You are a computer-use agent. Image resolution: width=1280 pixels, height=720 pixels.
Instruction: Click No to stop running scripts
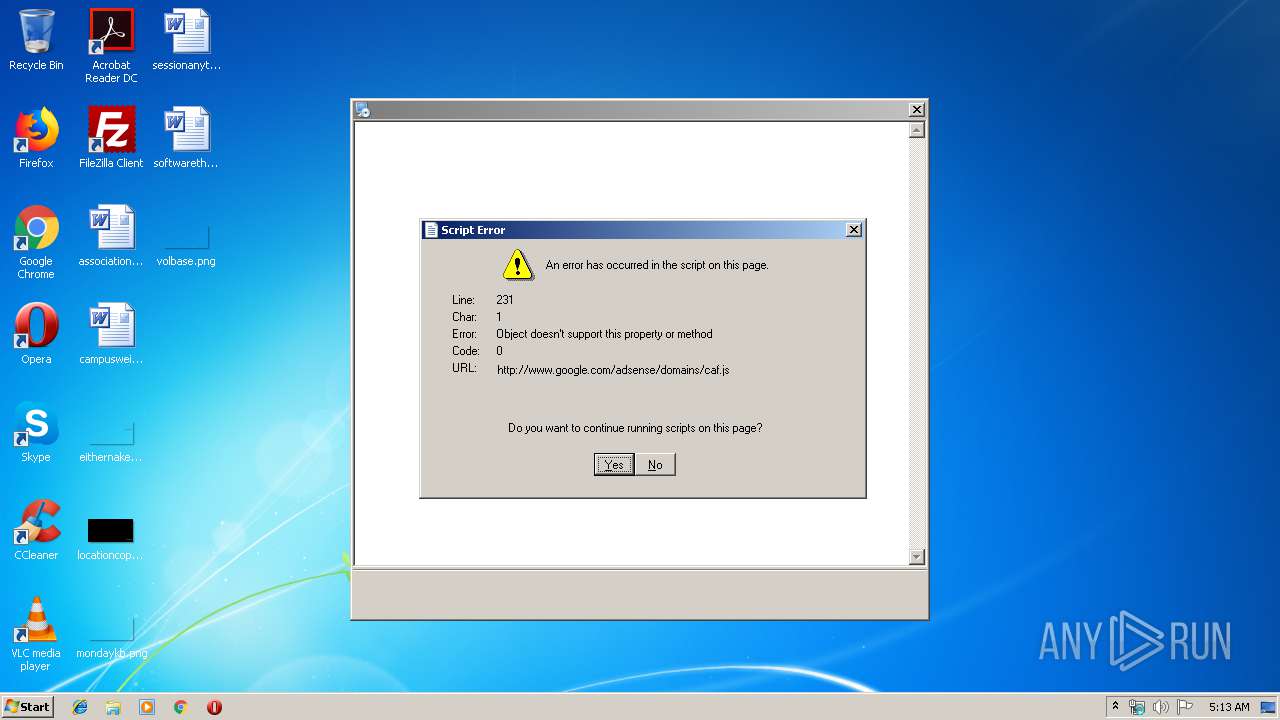pyautogui.click(x=655, y=465)
